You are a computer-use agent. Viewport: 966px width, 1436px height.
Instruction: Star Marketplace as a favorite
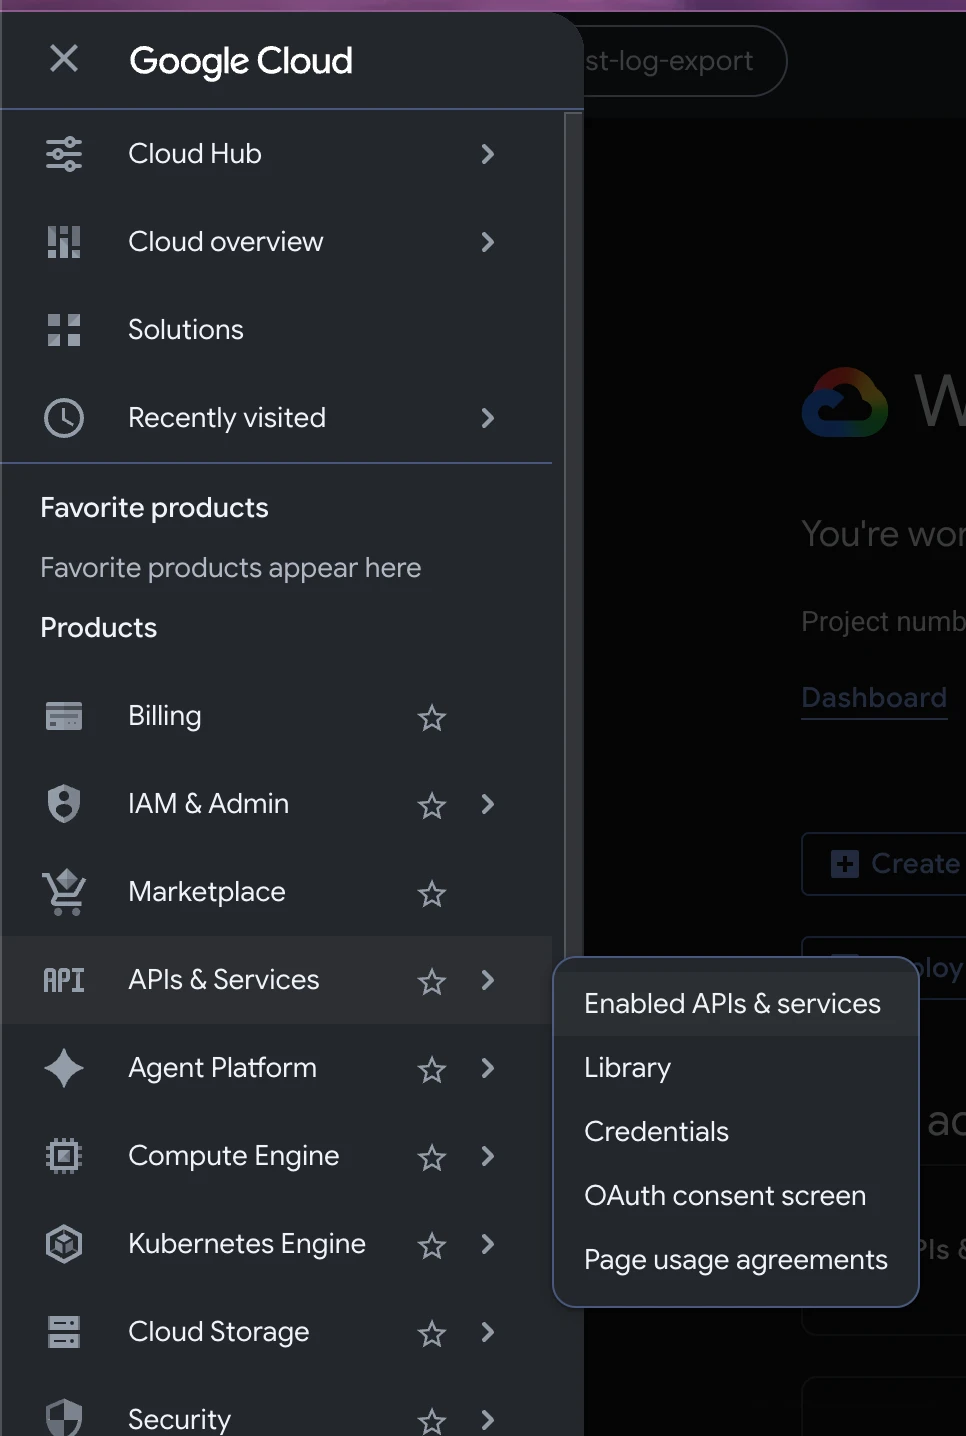(x=432, y=894)
